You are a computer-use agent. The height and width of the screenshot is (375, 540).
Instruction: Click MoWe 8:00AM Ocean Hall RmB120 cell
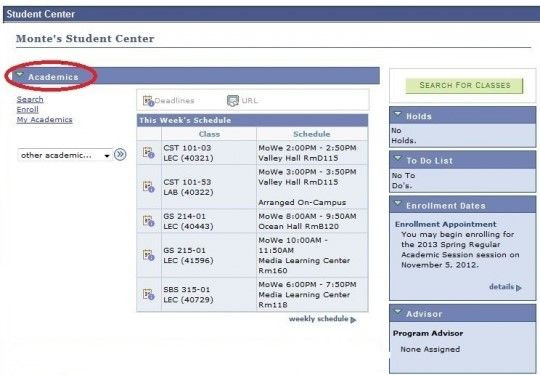[312, 221]
